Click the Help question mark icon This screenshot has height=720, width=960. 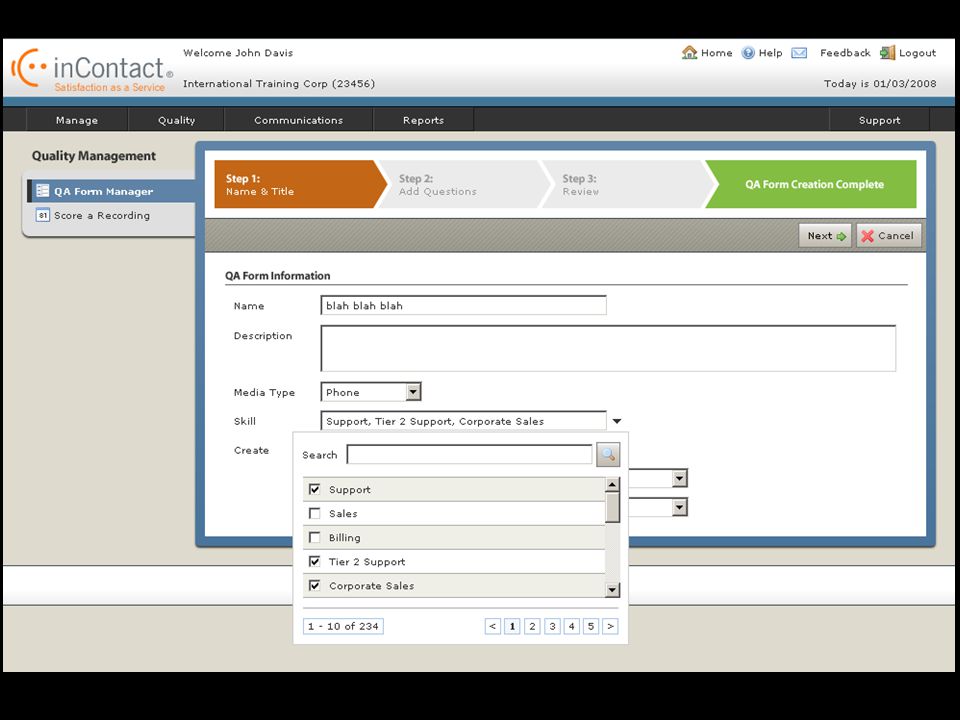point(748,53)
